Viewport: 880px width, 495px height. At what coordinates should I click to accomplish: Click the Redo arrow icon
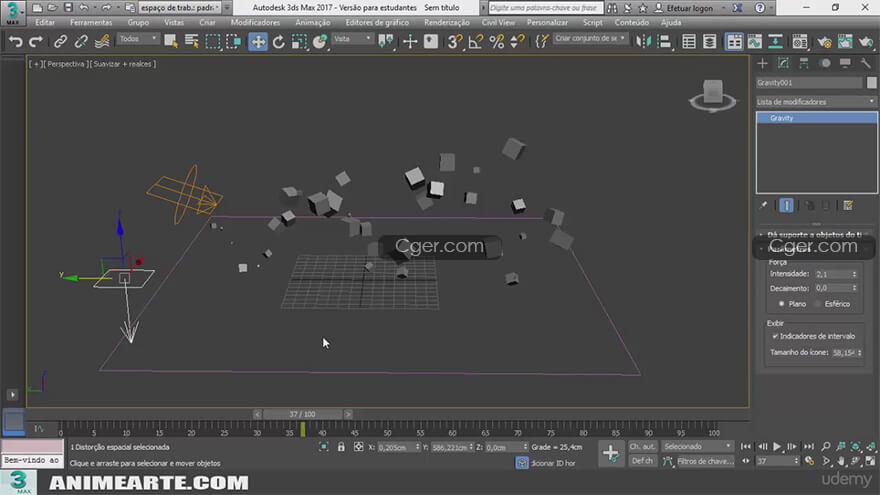[x=36, y=42]
